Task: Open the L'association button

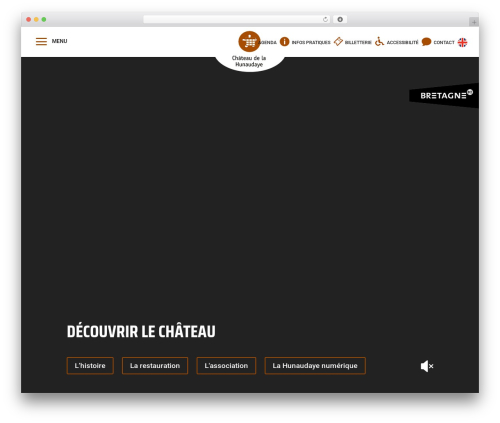Action: [226, 366]
